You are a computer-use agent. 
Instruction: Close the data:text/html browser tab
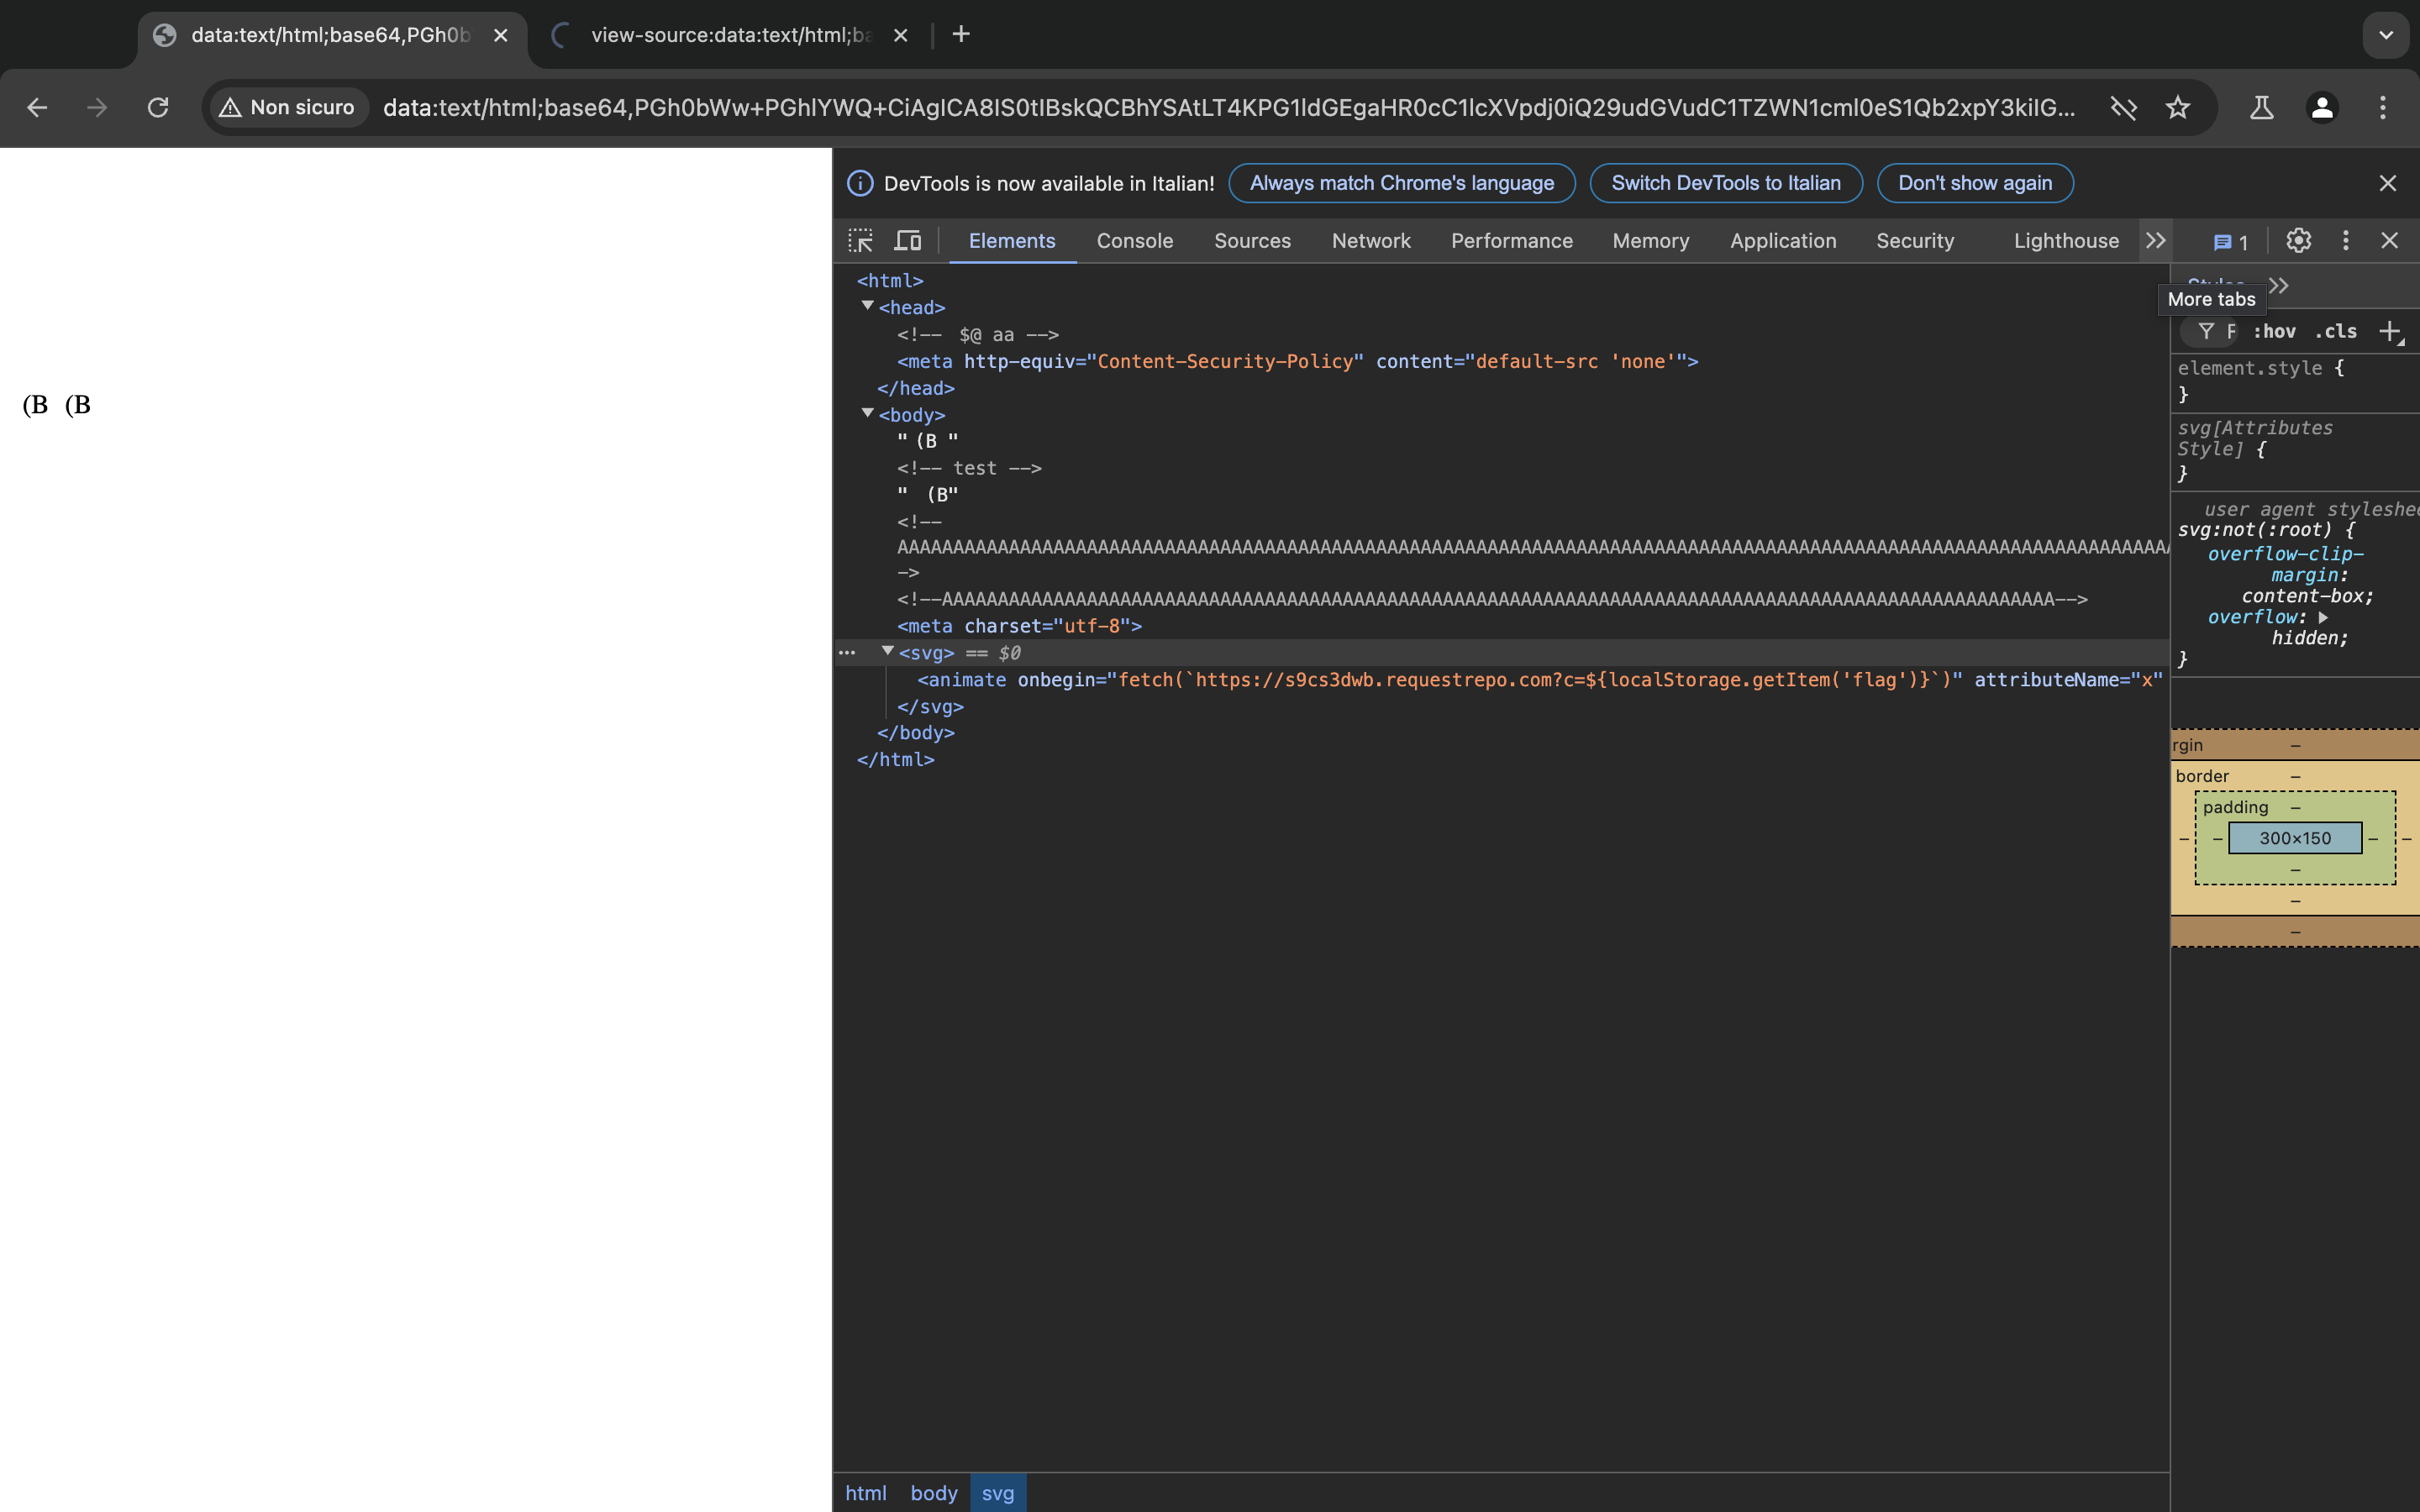click(501, 35)
